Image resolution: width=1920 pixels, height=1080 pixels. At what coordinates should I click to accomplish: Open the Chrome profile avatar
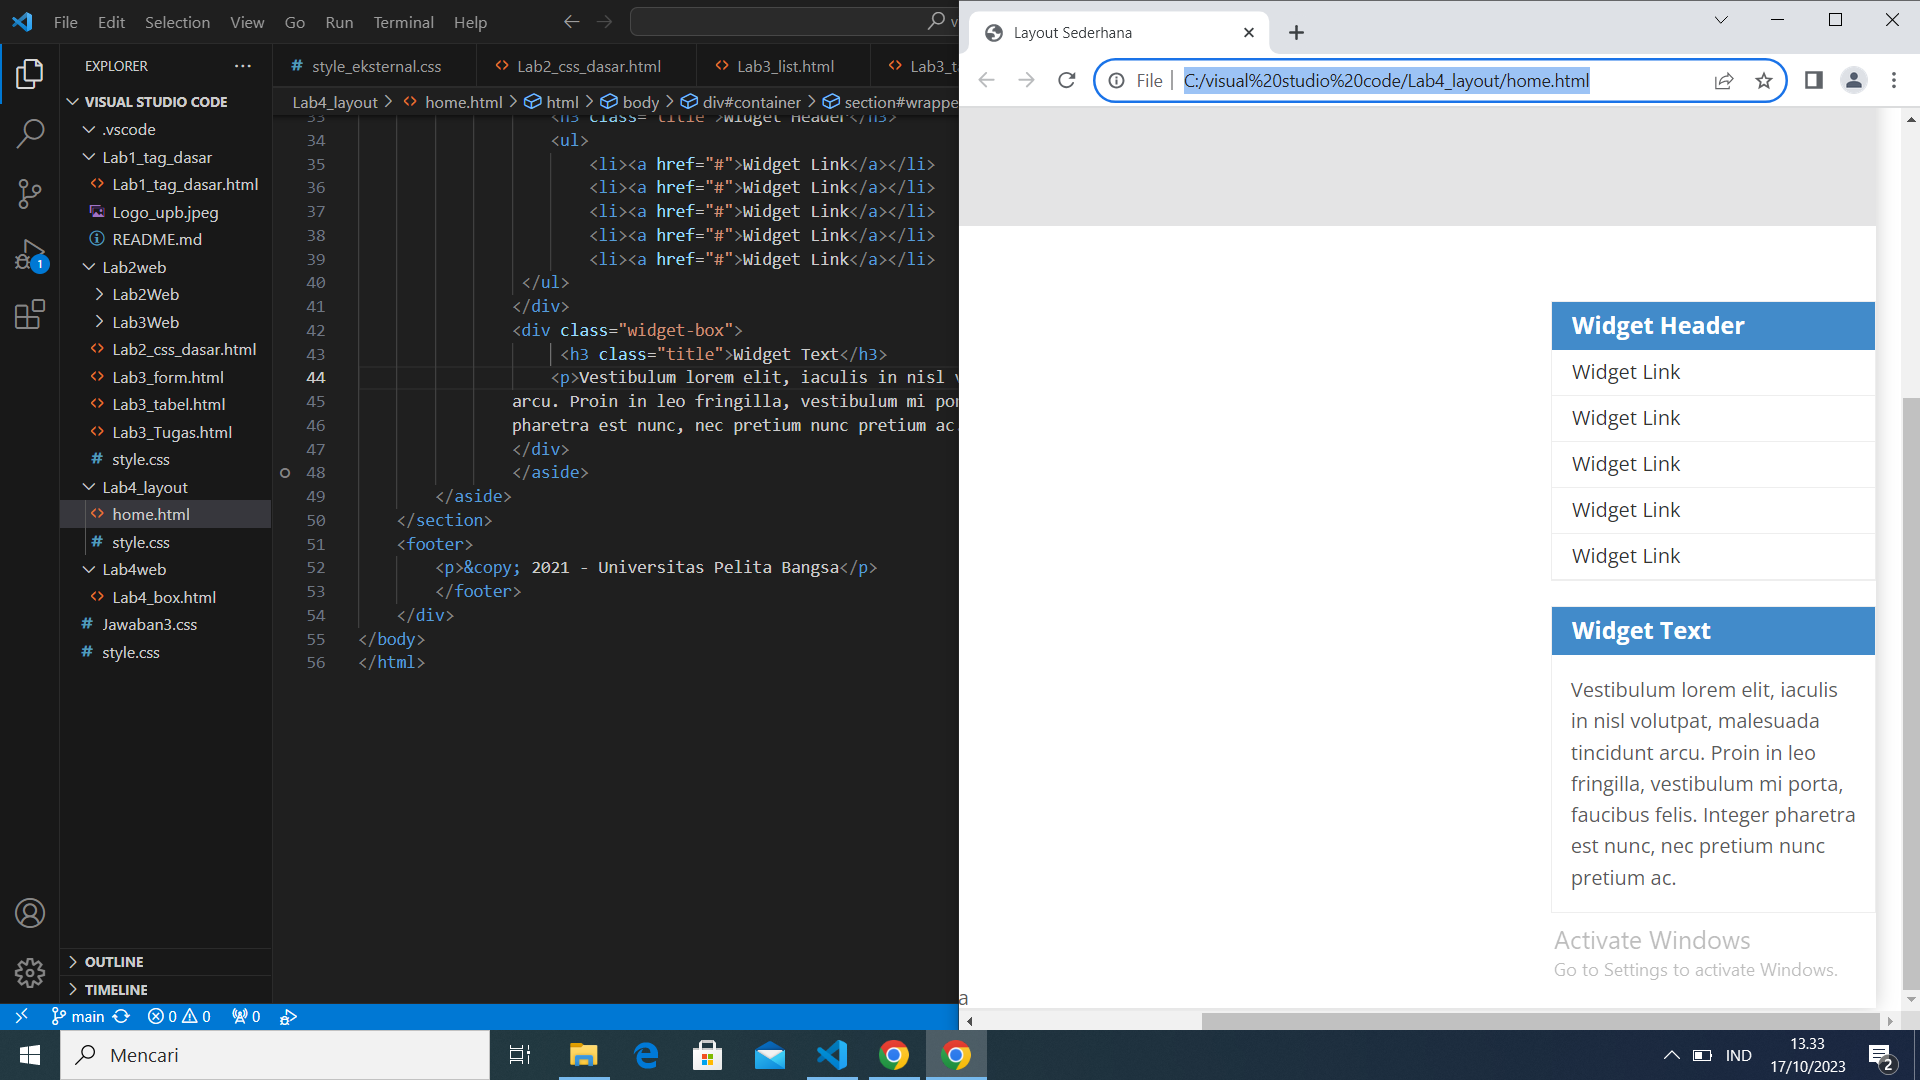coord(1854,80)
